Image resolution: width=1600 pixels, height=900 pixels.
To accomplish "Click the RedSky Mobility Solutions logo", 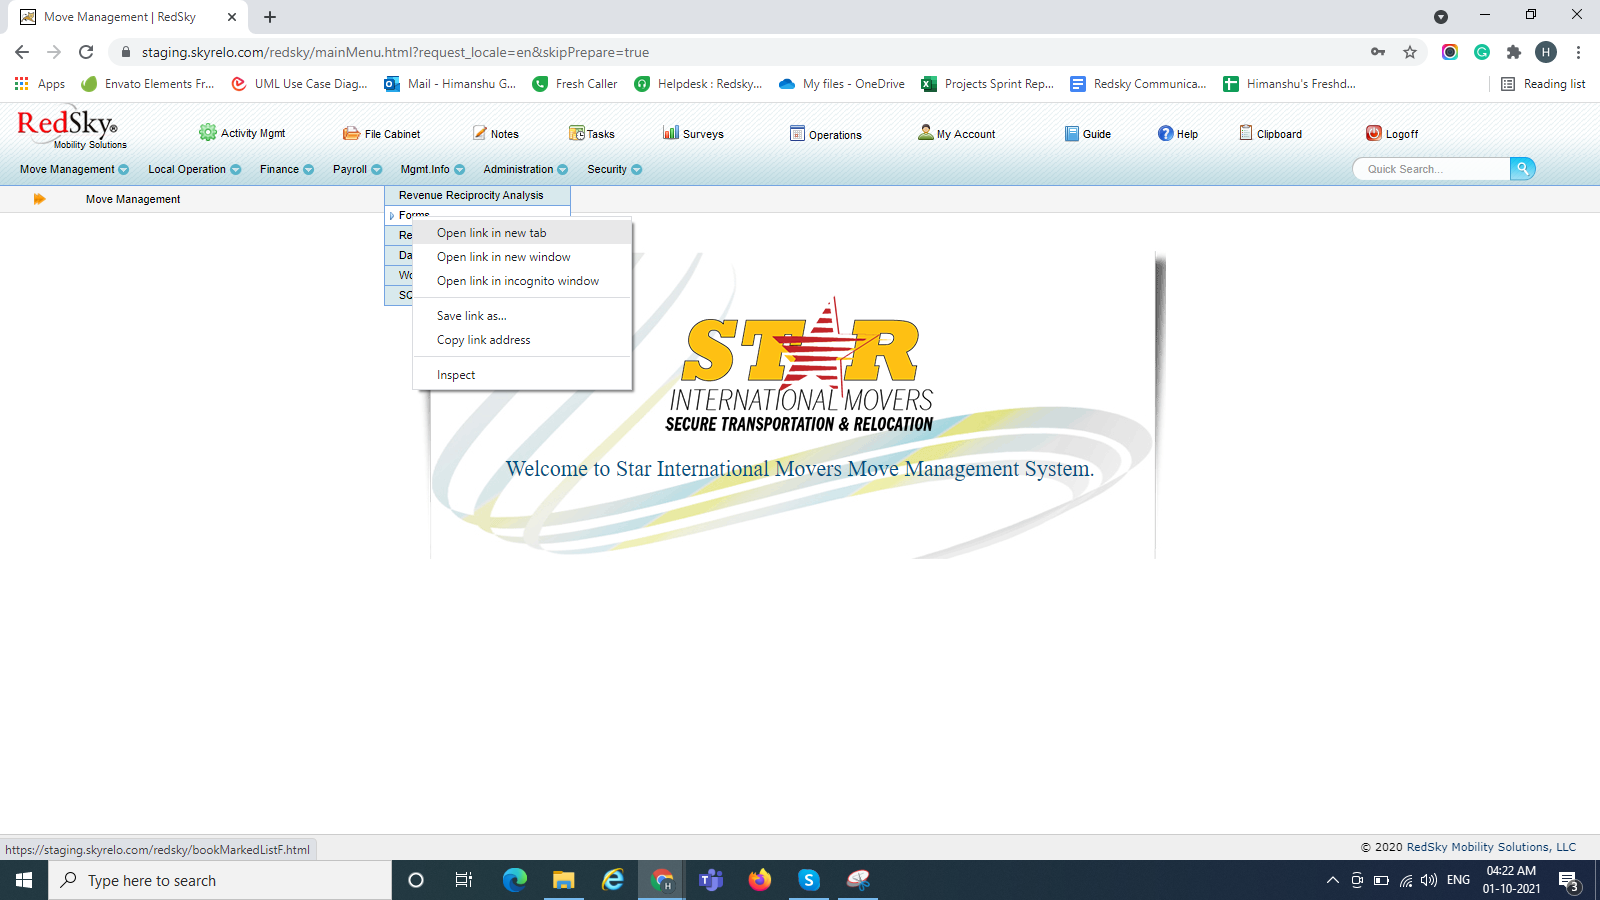I will [71, 128].
